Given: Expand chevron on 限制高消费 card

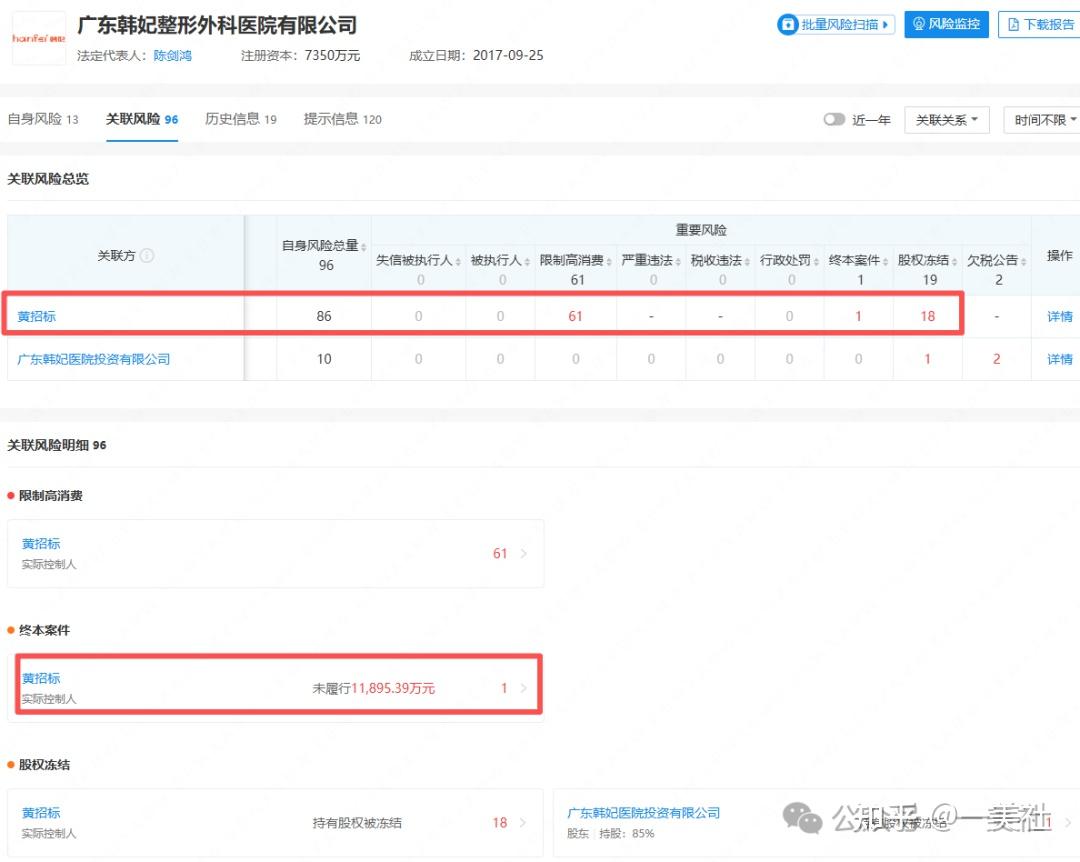Looking at the screenshot, I should click(523, 553).
